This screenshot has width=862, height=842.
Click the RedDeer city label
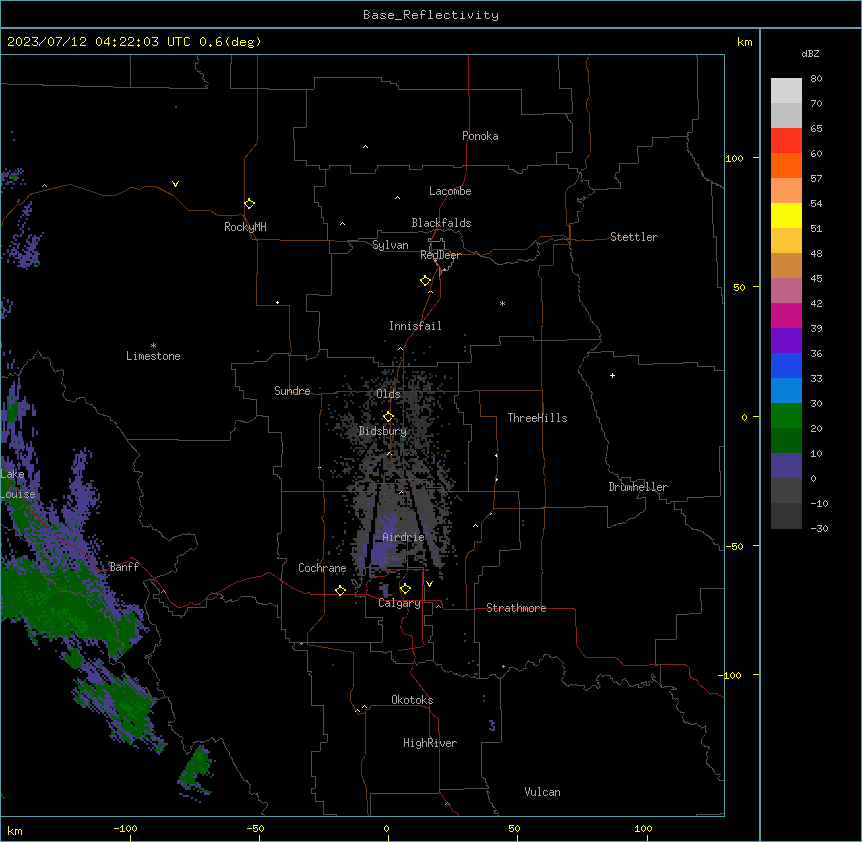click(440, 255)
